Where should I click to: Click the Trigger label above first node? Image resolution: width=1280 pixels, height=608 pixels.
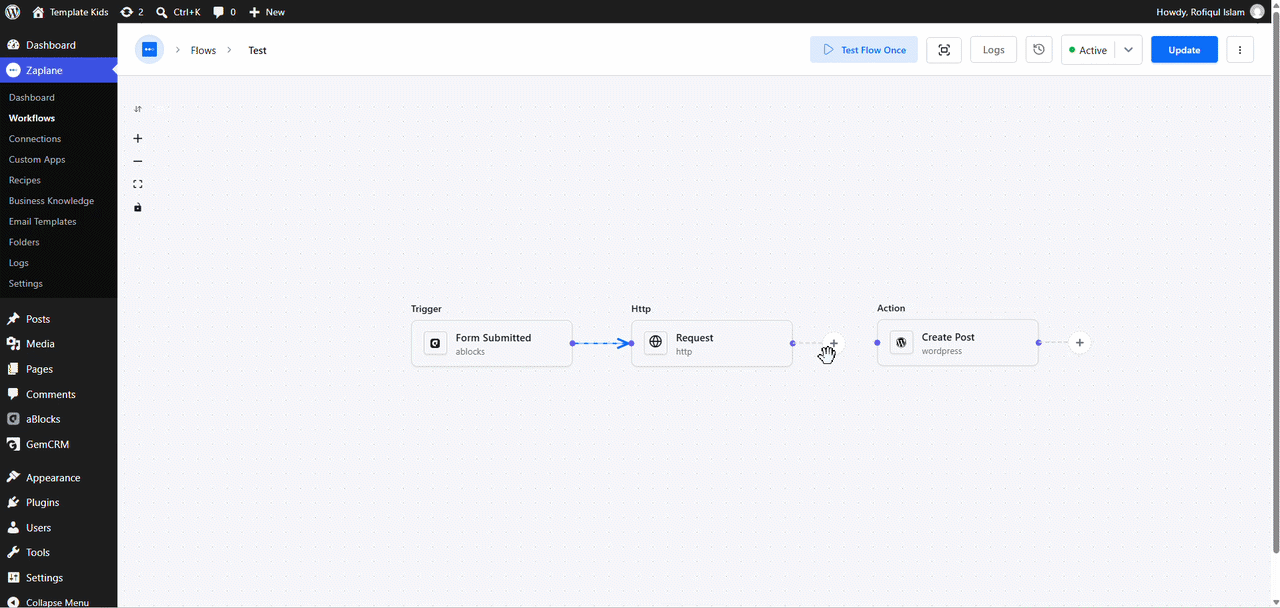[426, 309]
